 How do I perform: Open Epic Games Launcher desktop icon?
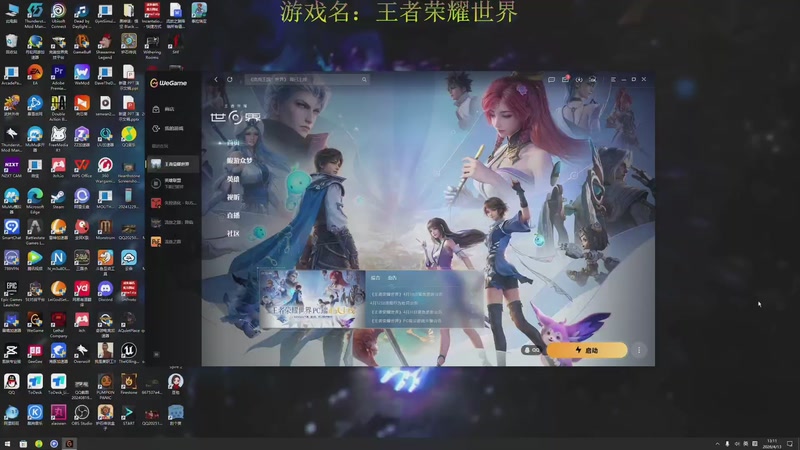[x=11, y=293]
